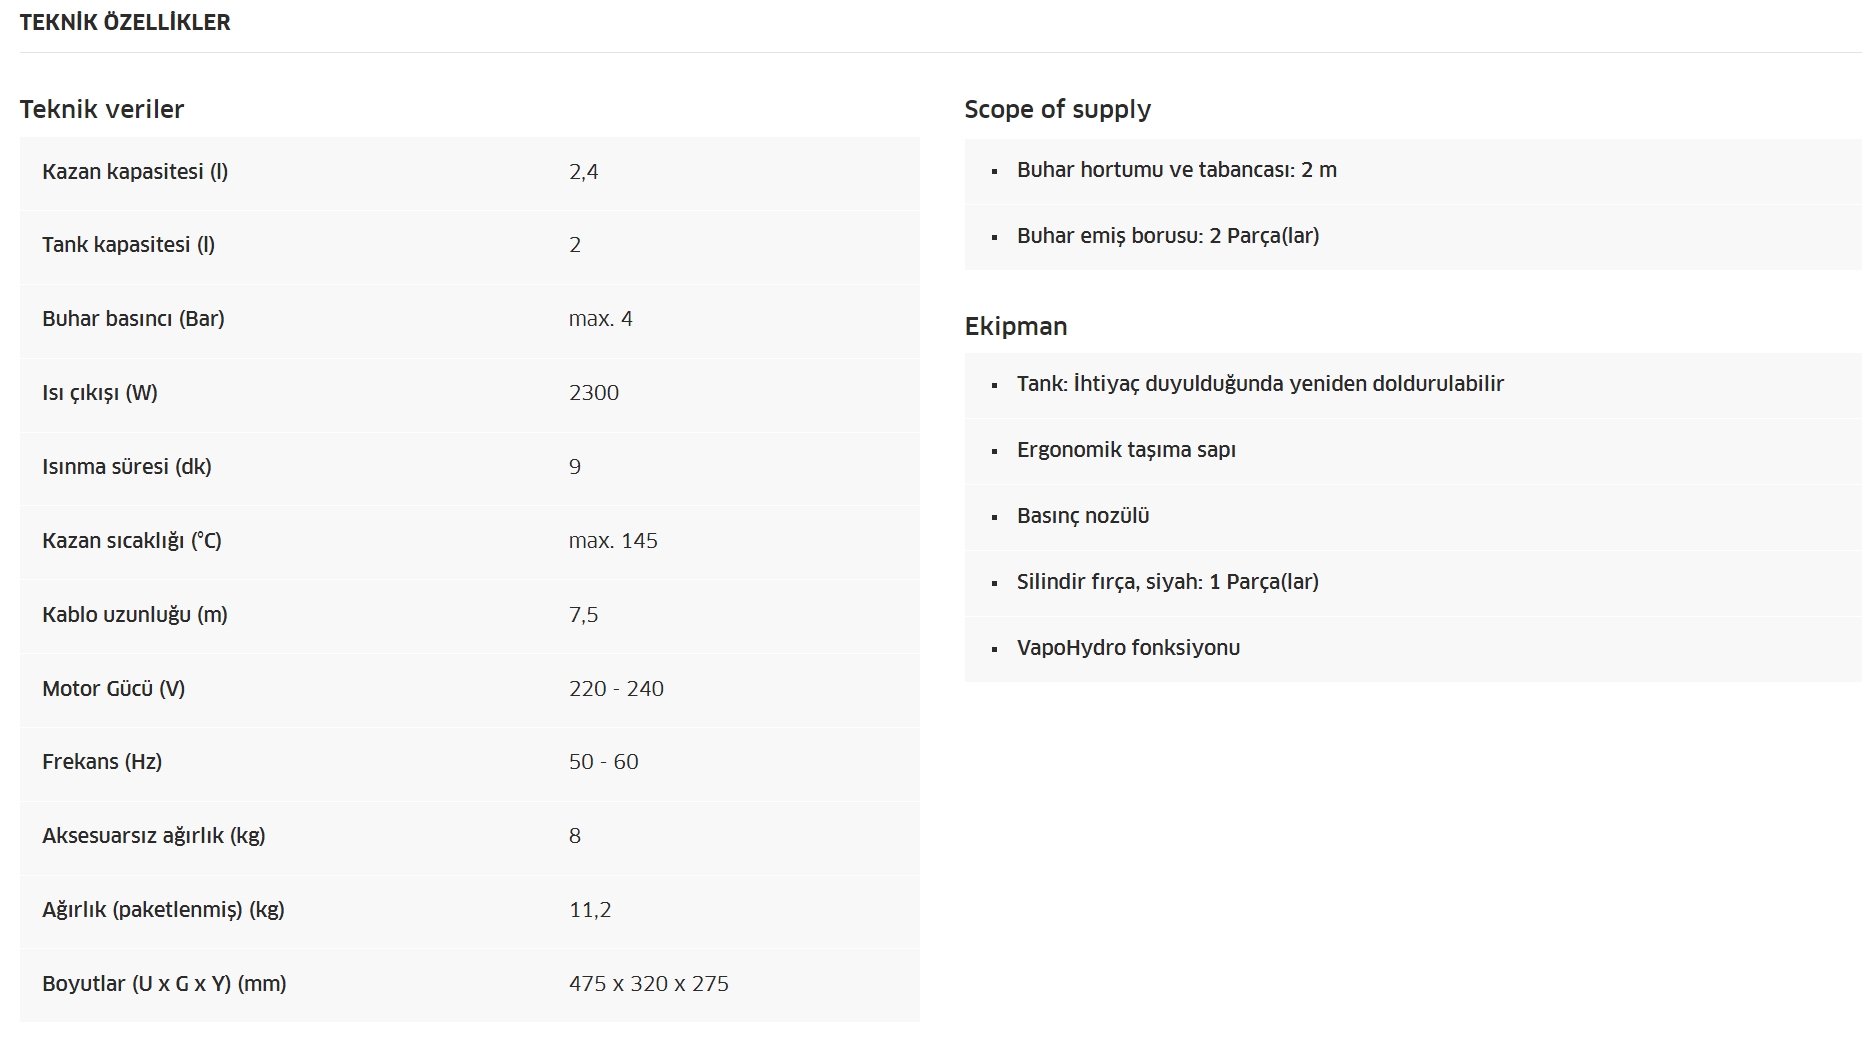1862x1039 pixels.
Task: Select the dimensions value 475 x 320 x 275
Action: (649, 984)
